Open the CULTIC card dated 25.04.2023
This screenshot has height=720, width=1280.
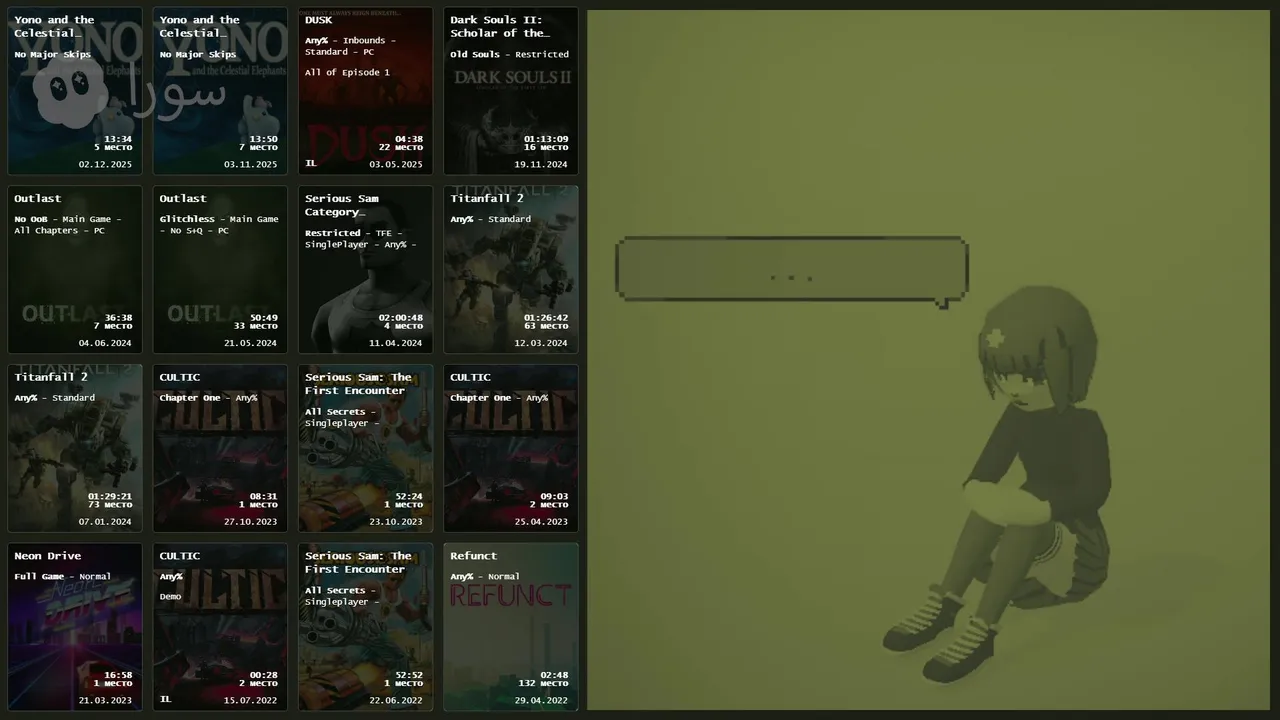[511, 448]
